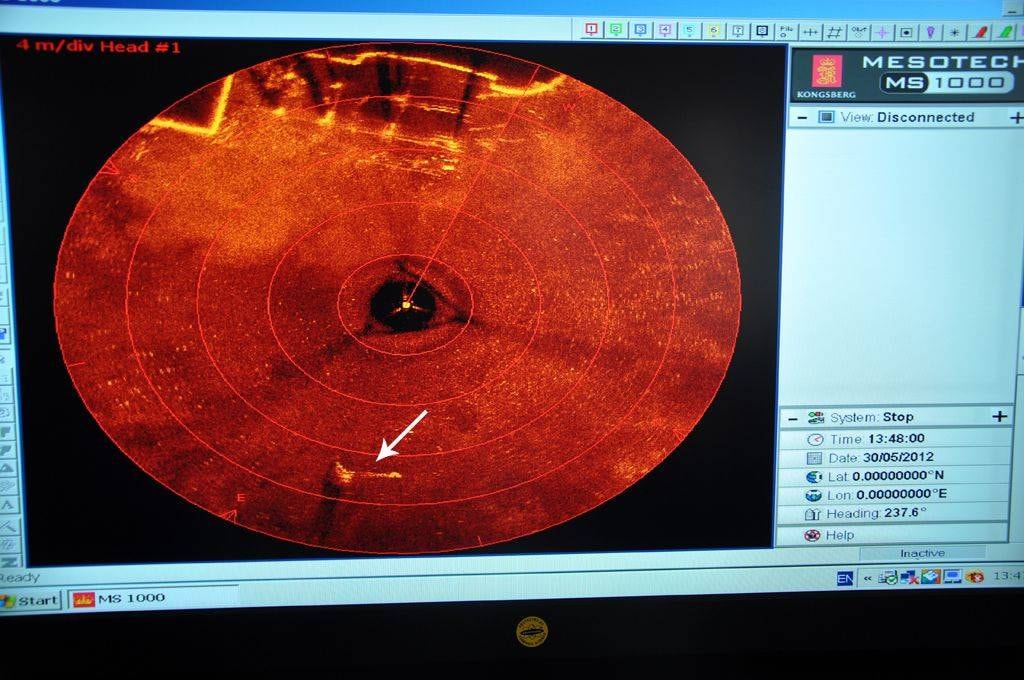Click MS 1000 taskbar button
This screenshot has height=680, width=1024.
click(x=120, y=598)
